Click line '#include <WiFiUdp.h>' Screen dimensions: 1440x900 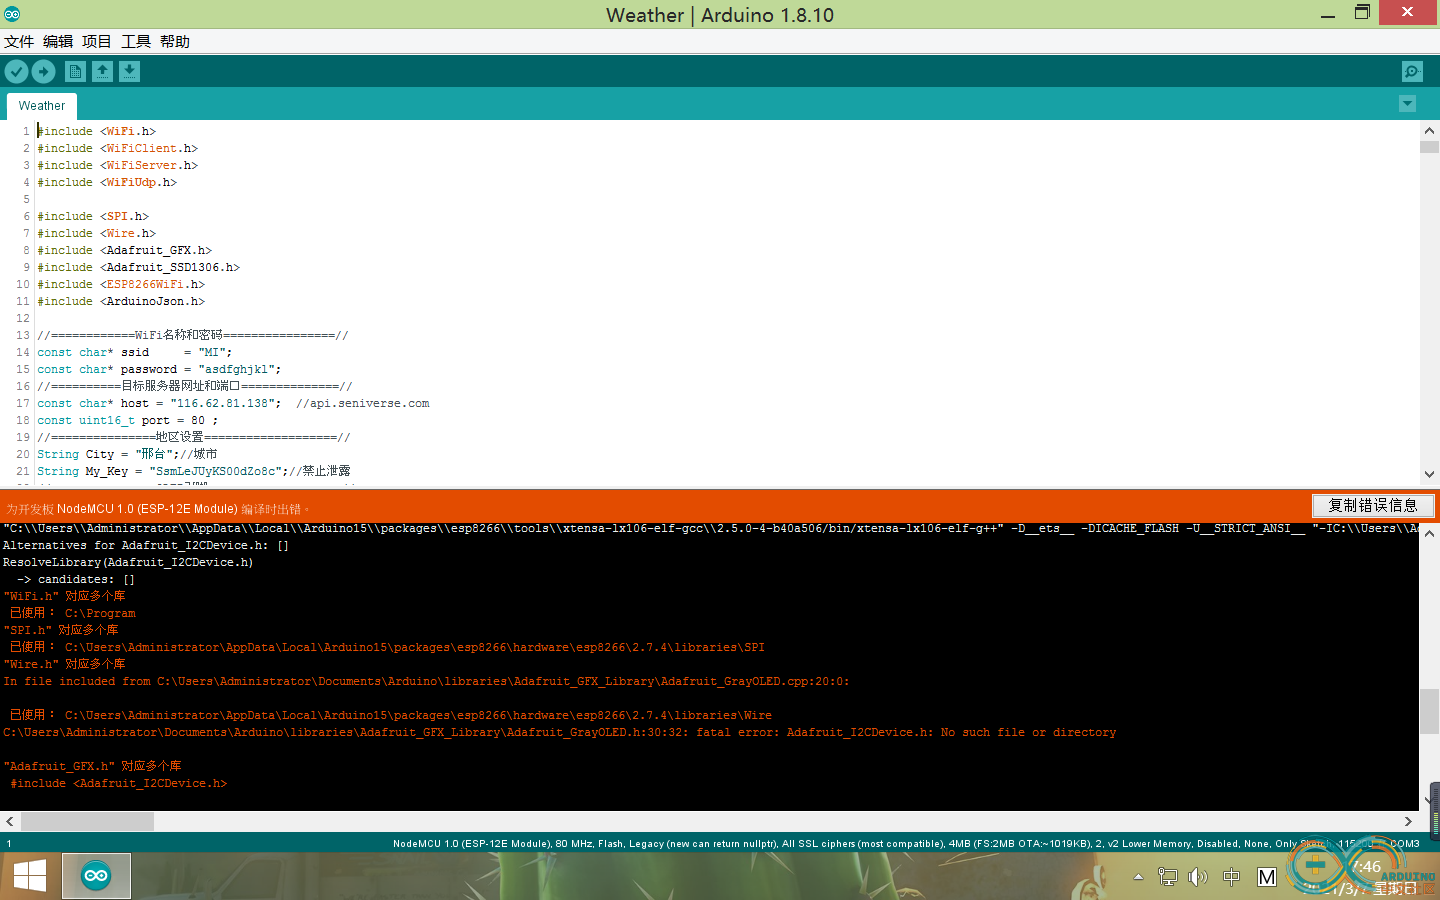(107, 182)
